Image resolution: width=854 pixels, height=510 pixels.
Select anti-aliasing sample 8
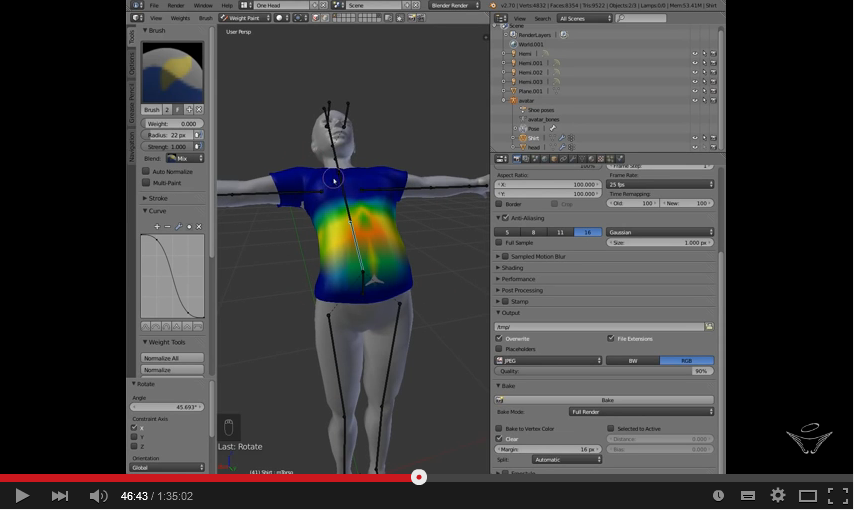(534, 232)
